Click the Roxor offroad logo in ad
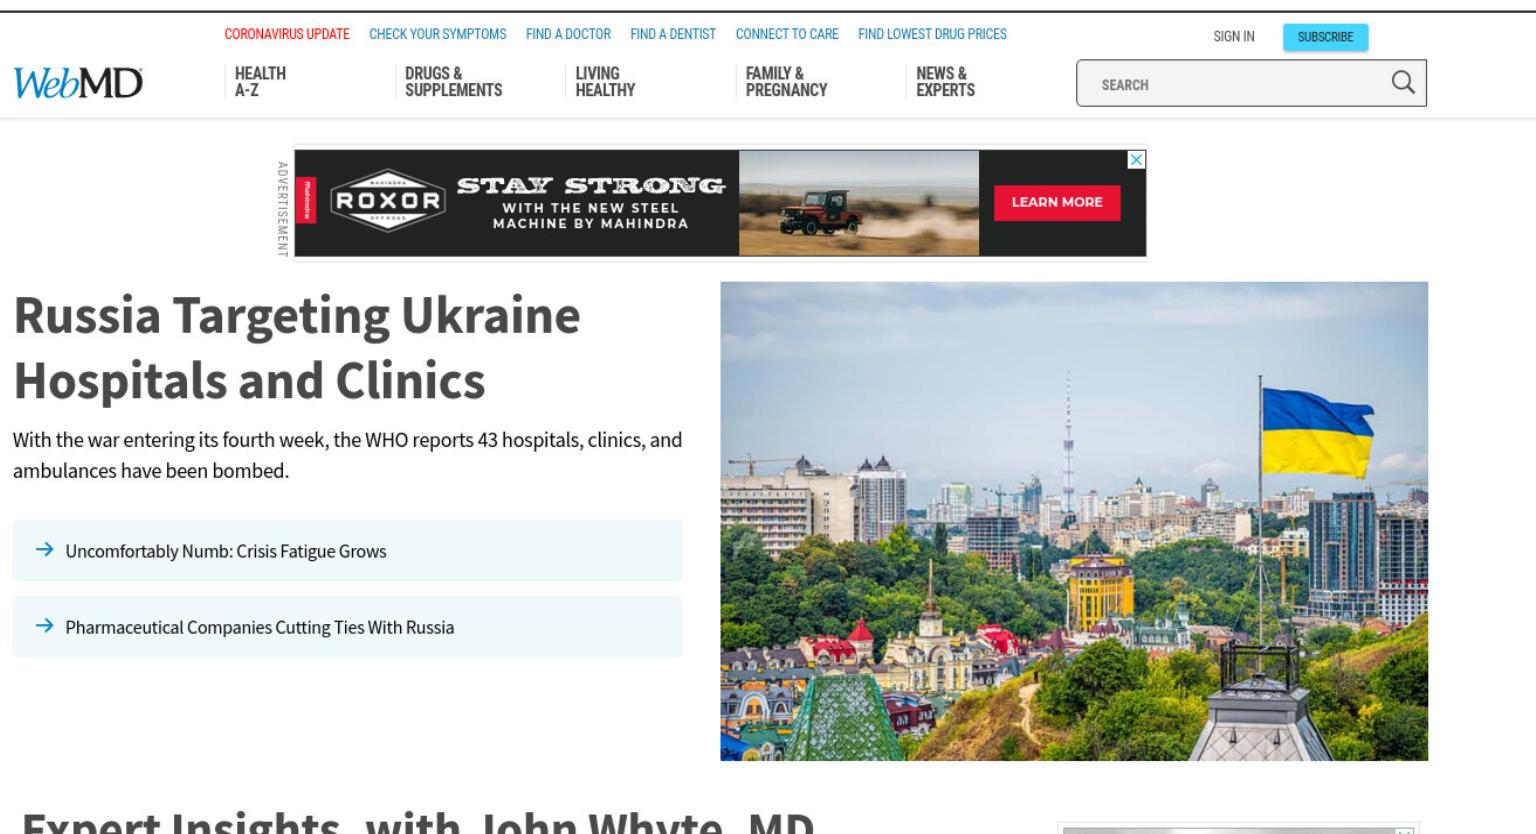 (x=387, y=201)
